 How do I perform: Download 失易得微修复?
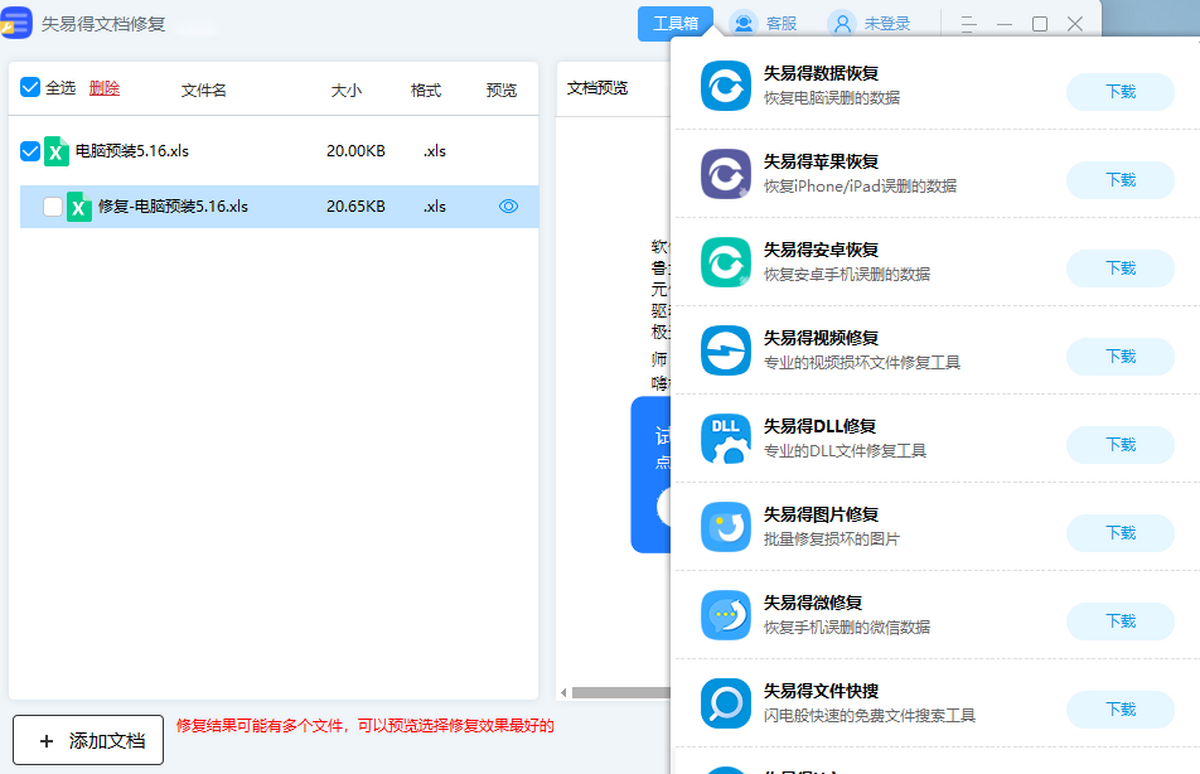[1120, 621]
